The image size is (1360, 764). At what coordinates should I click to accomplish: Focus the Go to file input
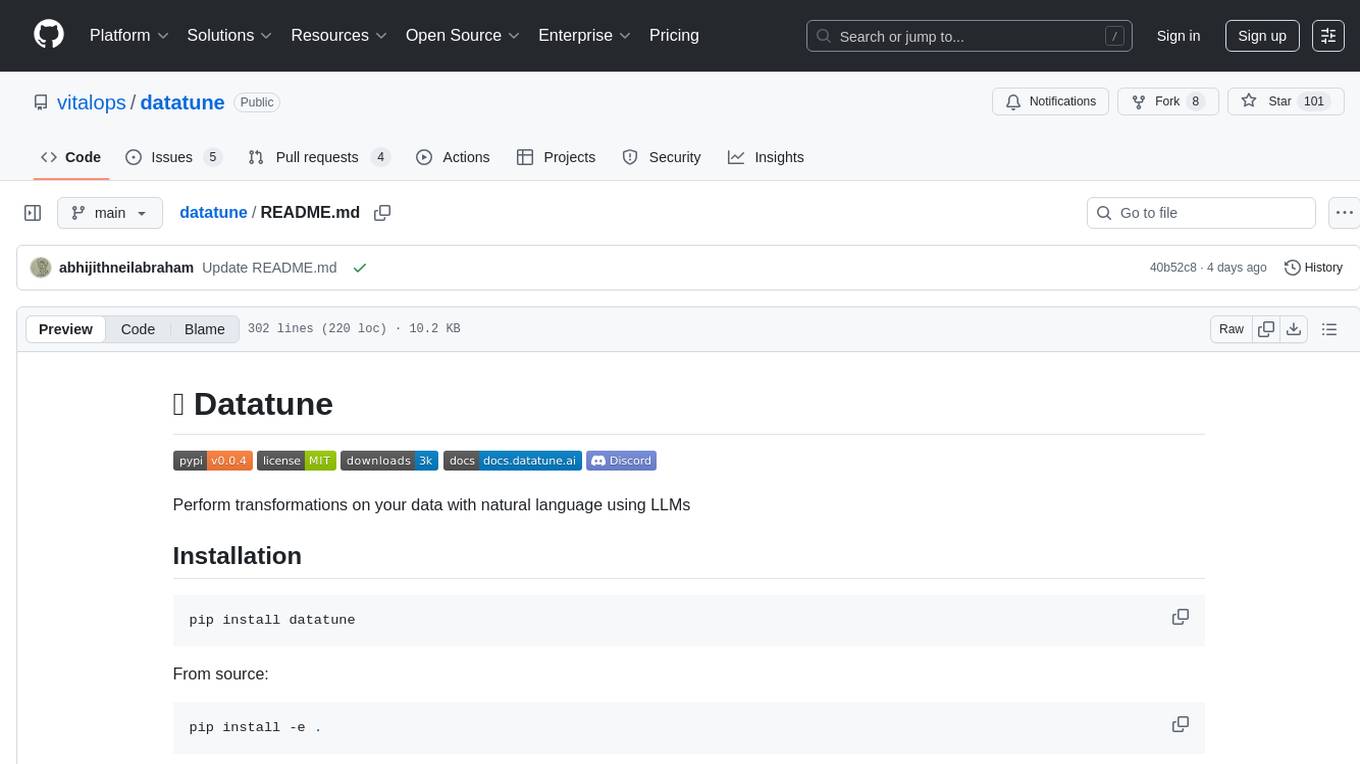1201,213
